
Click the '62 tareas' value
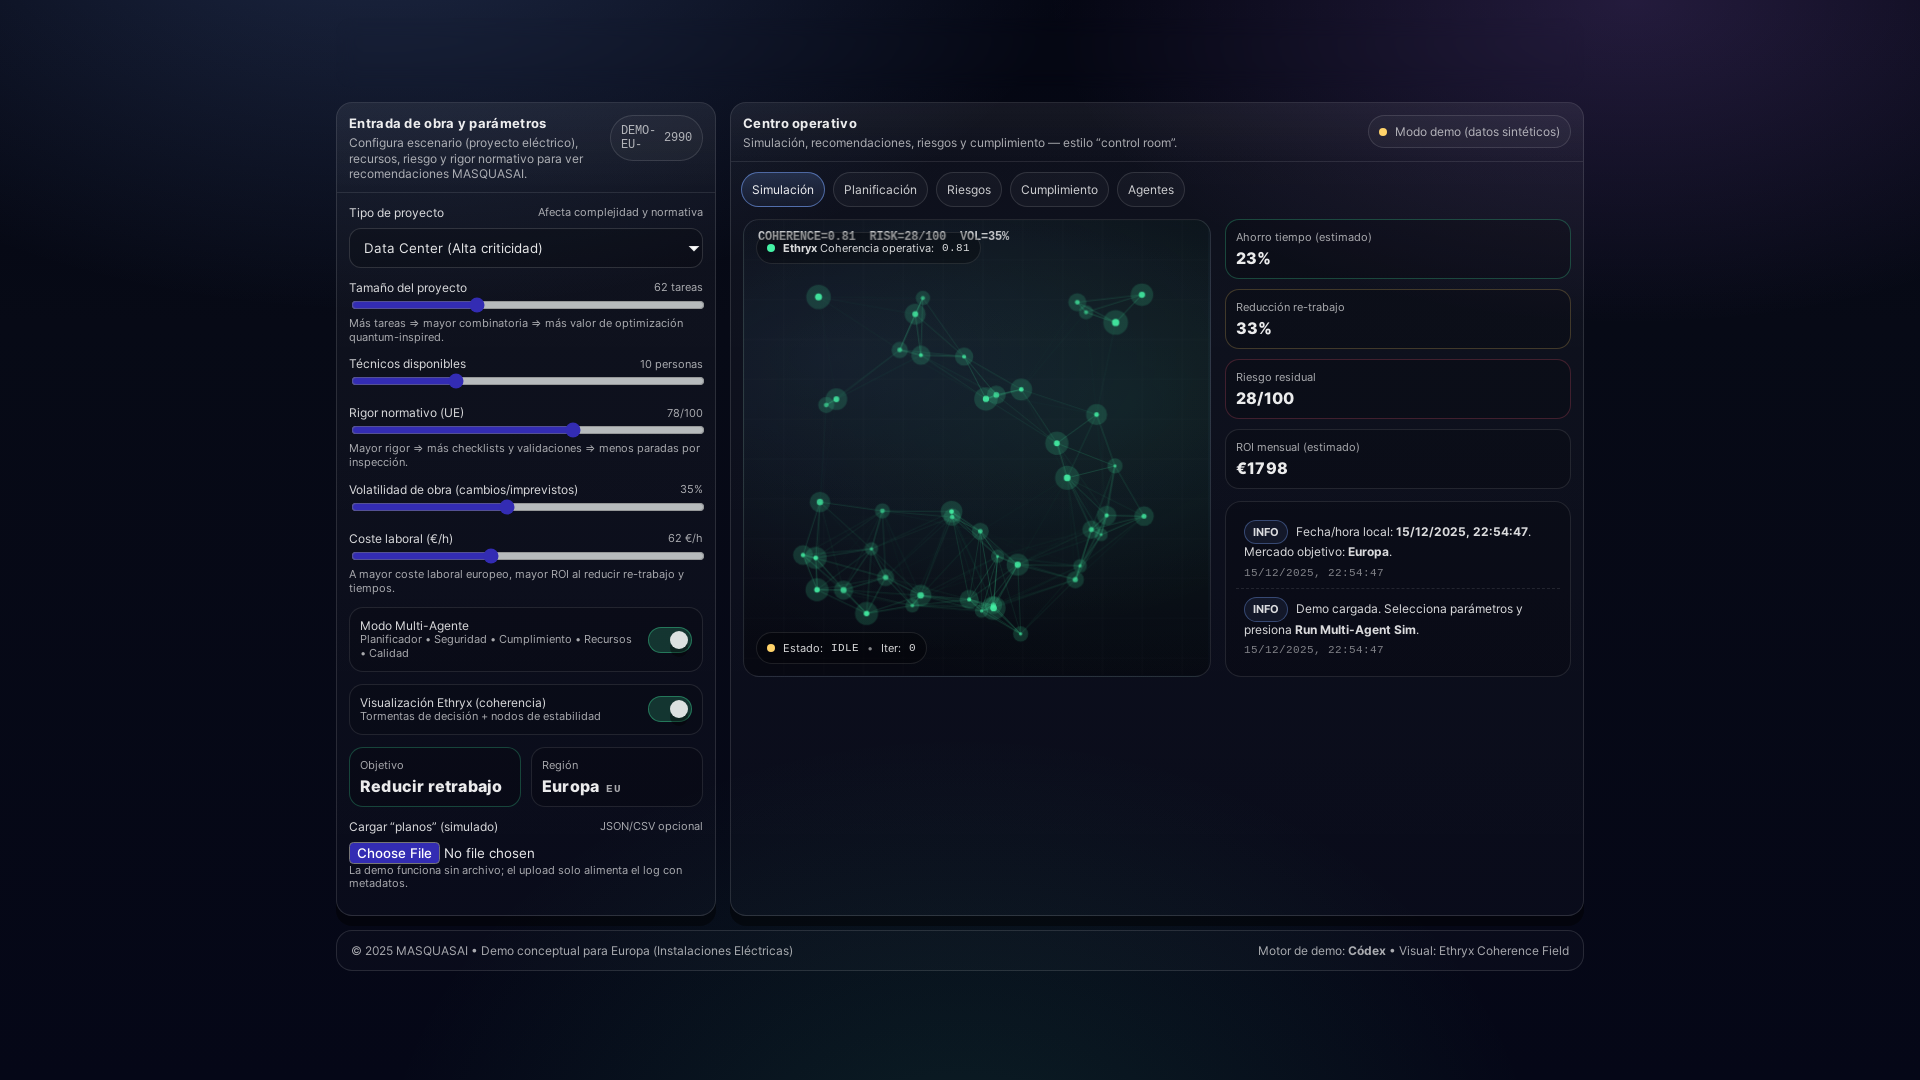pyautogui.click(x=678, y=288)
